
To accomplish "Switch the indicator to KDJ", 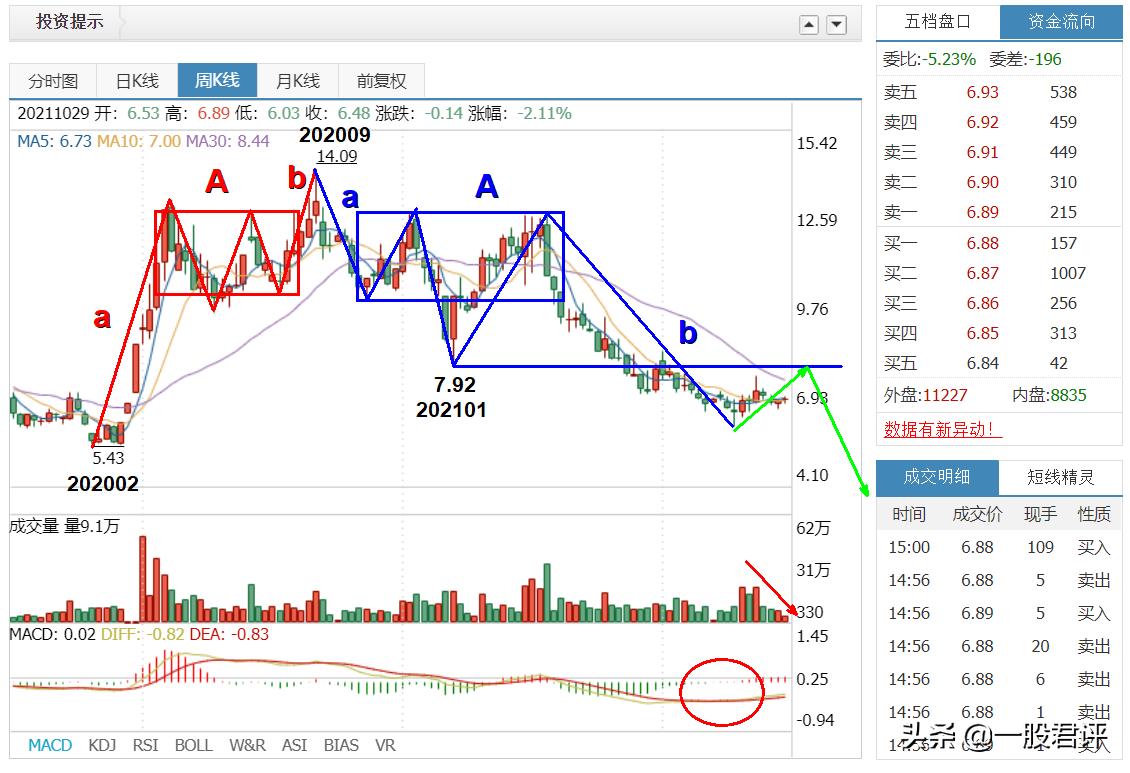I will point(101,745).
